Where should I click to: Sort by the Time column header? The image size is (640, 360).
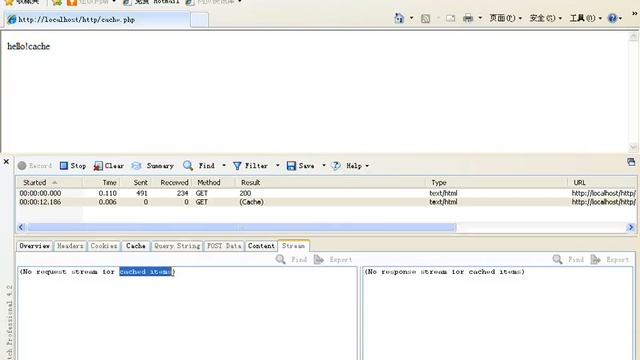(101, 182)
